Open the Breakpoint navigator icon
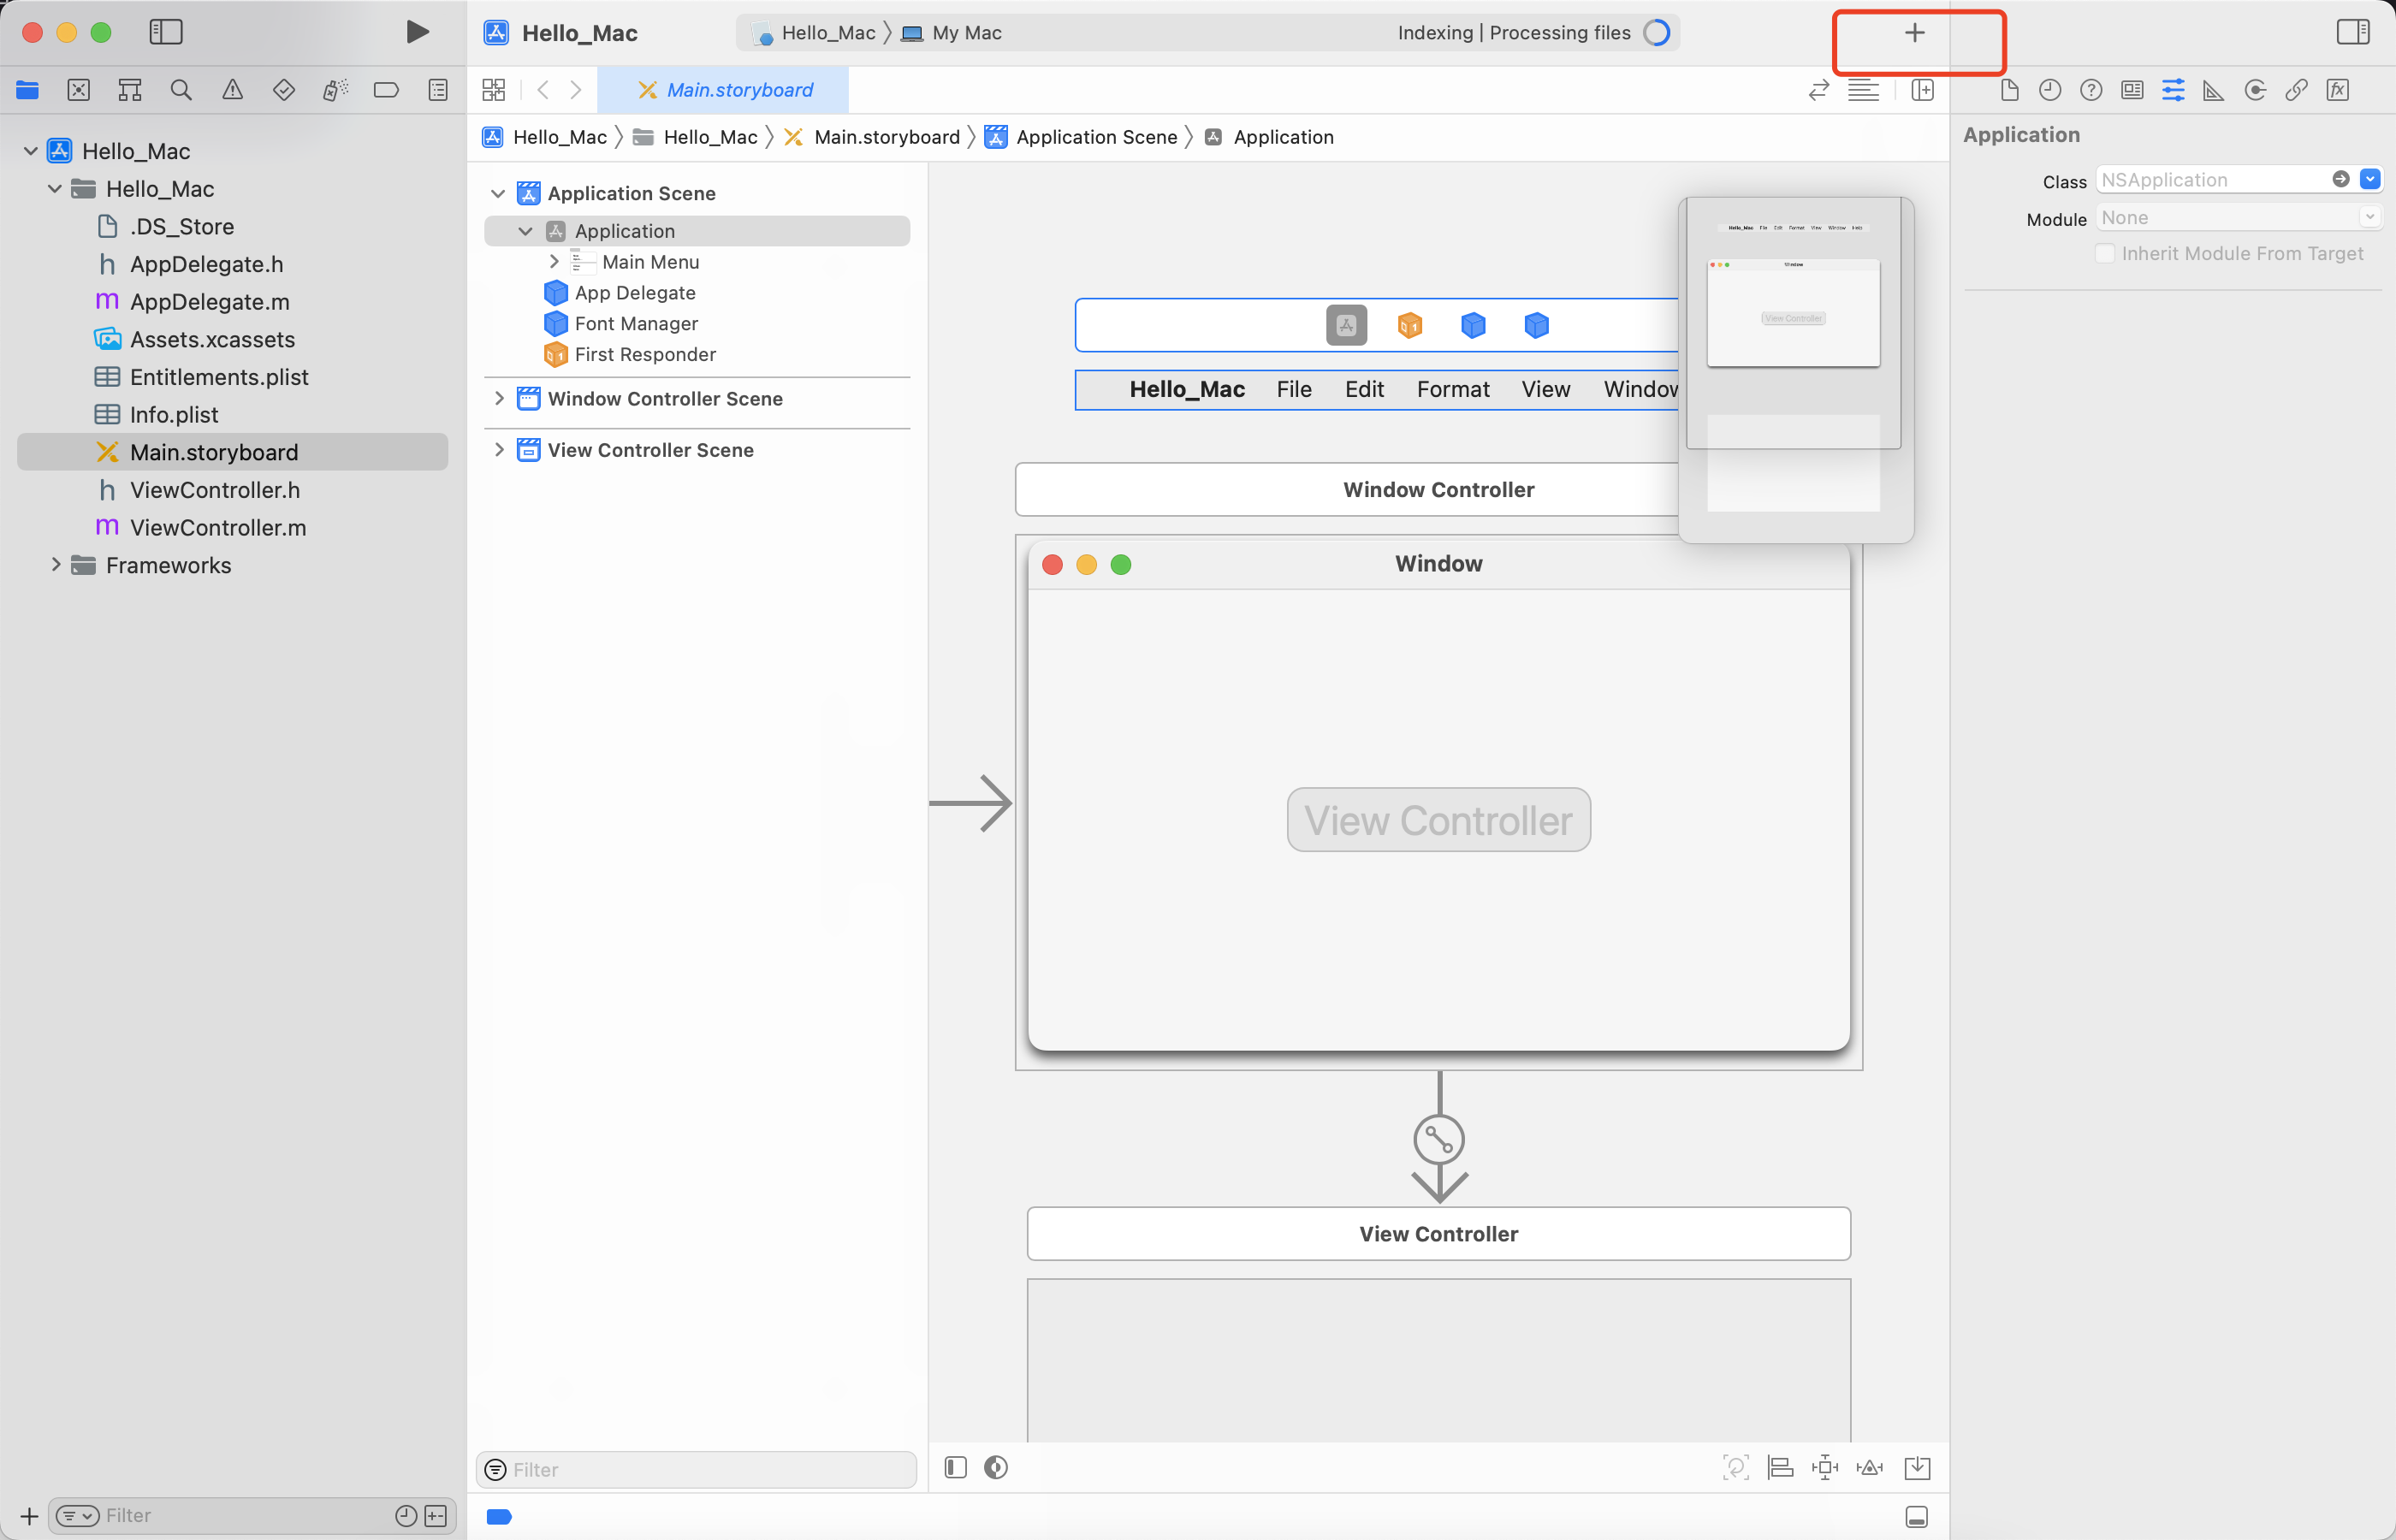Screen dimensions: 2396x1540 click(386, 90)
